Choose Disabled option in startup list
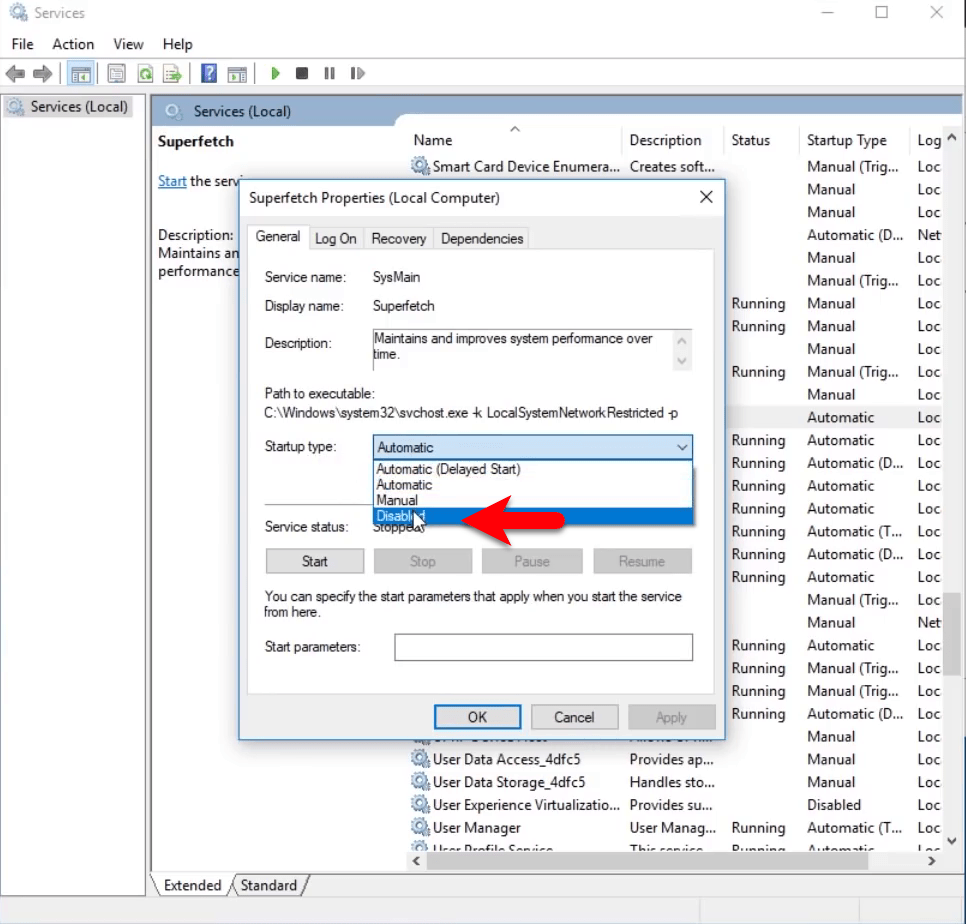966x924 pixels. click(533, 516)
